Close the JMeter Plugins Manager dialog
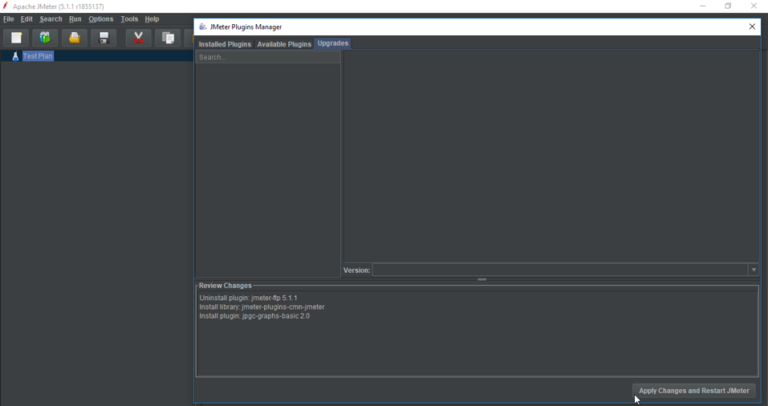768x406 pixels. [752, 27]
